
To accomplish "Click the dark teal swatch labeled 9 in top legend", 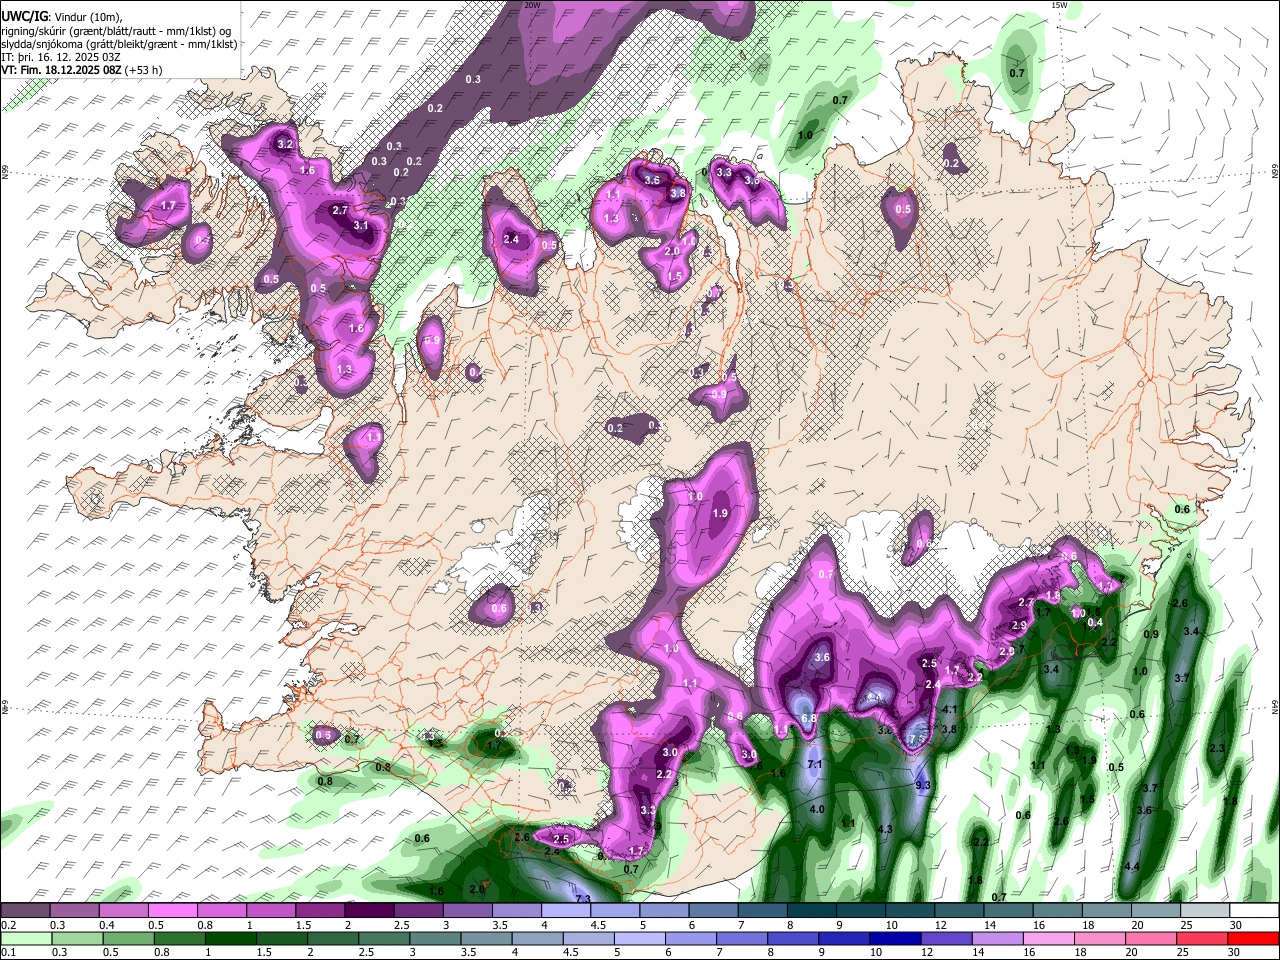I will point(861,911).
